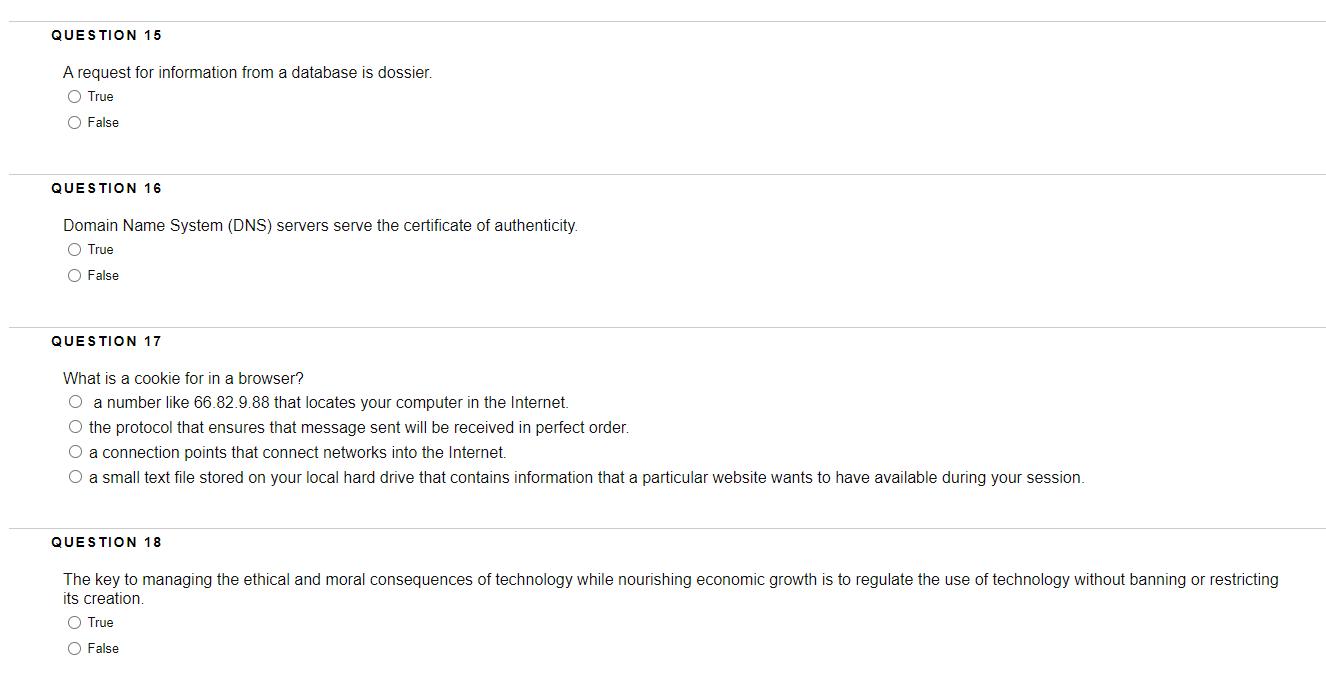Click 'Domain Name System (DNS)' phrase in Question 16
The height and width of the screenshot is (699, 1326).
pyautogui.click(x=167, y=226)
